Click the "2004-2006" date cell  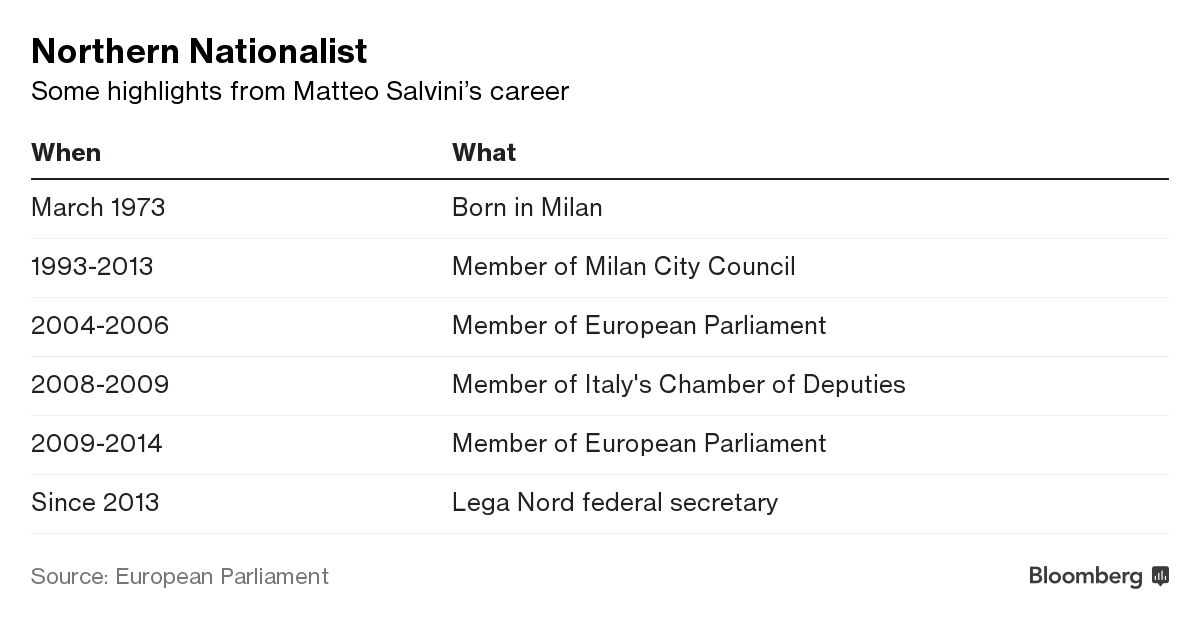pyautogui.click(x=100, y=325)
